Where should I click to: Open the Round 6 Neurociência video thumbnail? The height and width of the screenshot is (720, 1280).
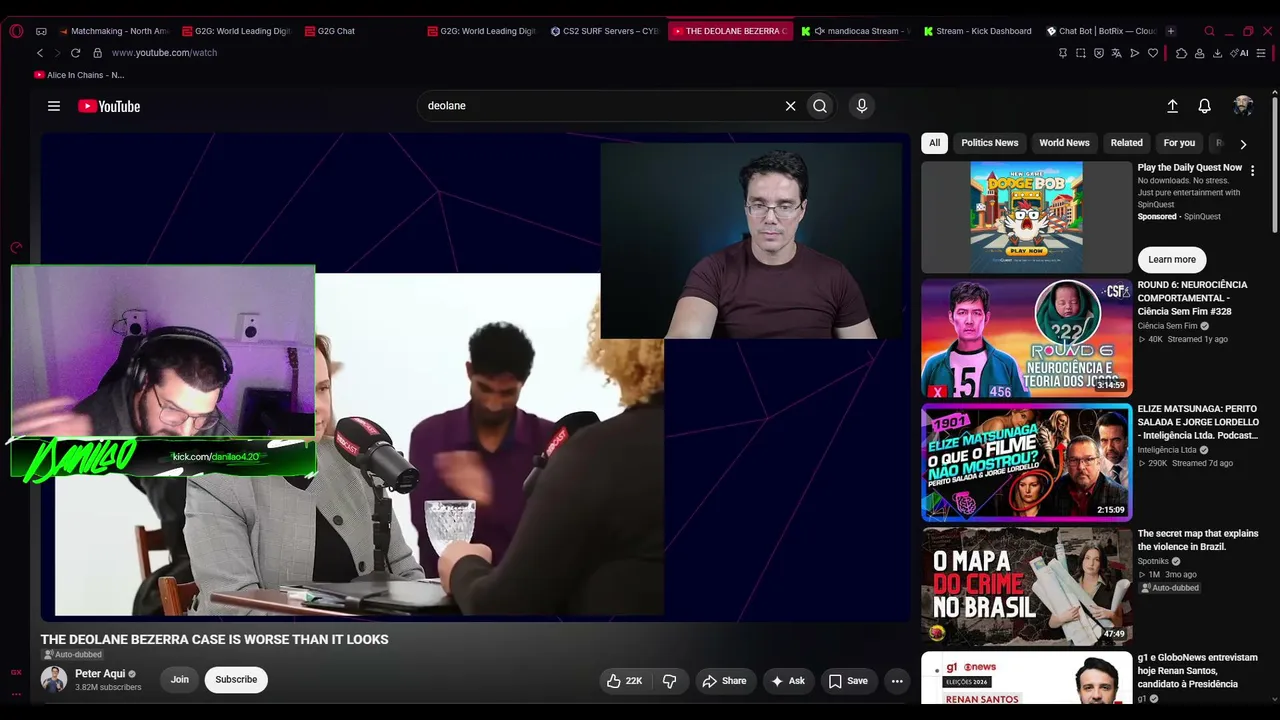pos(1027,338)
